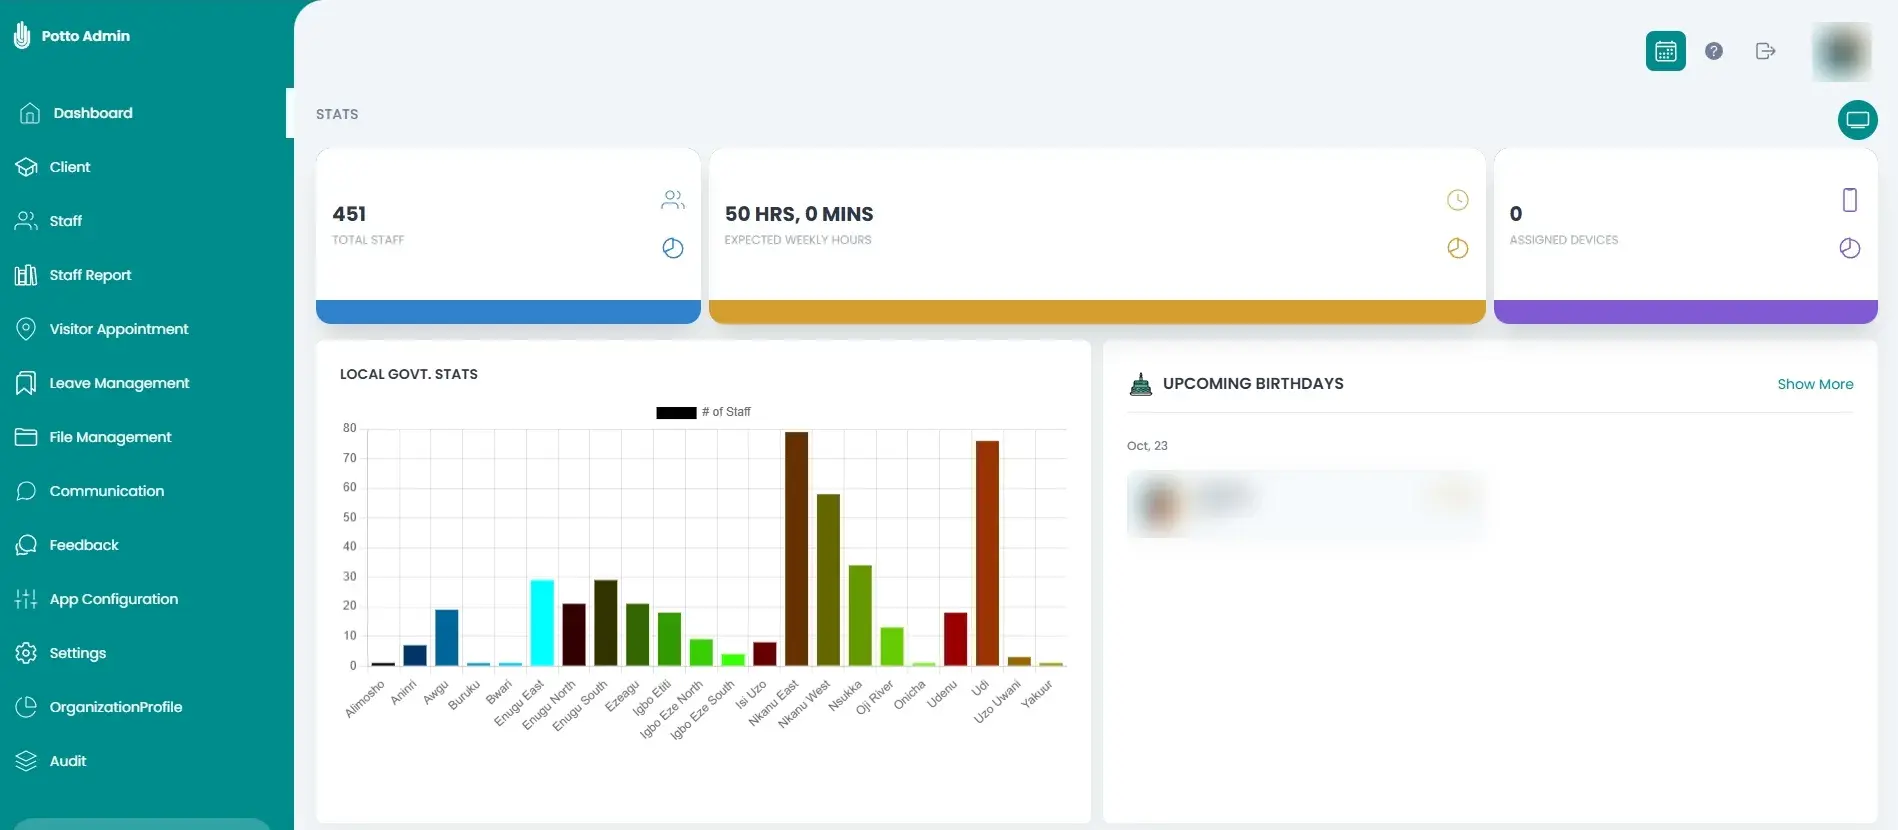Click the logout icon in the header

coord(1765,51)
